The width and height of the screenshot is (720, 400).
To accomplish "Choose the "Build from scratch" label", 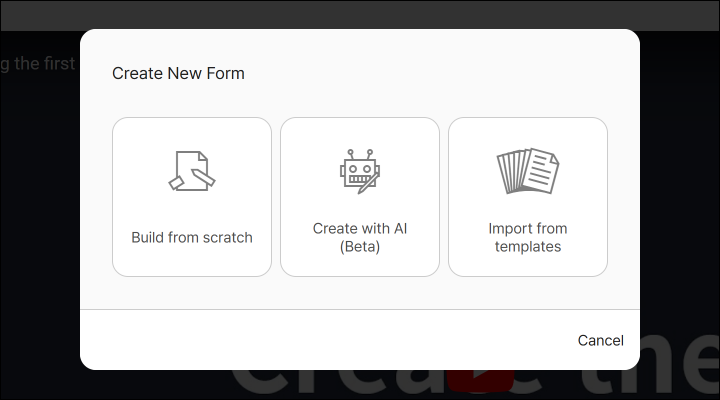I will tap(192, 237).
